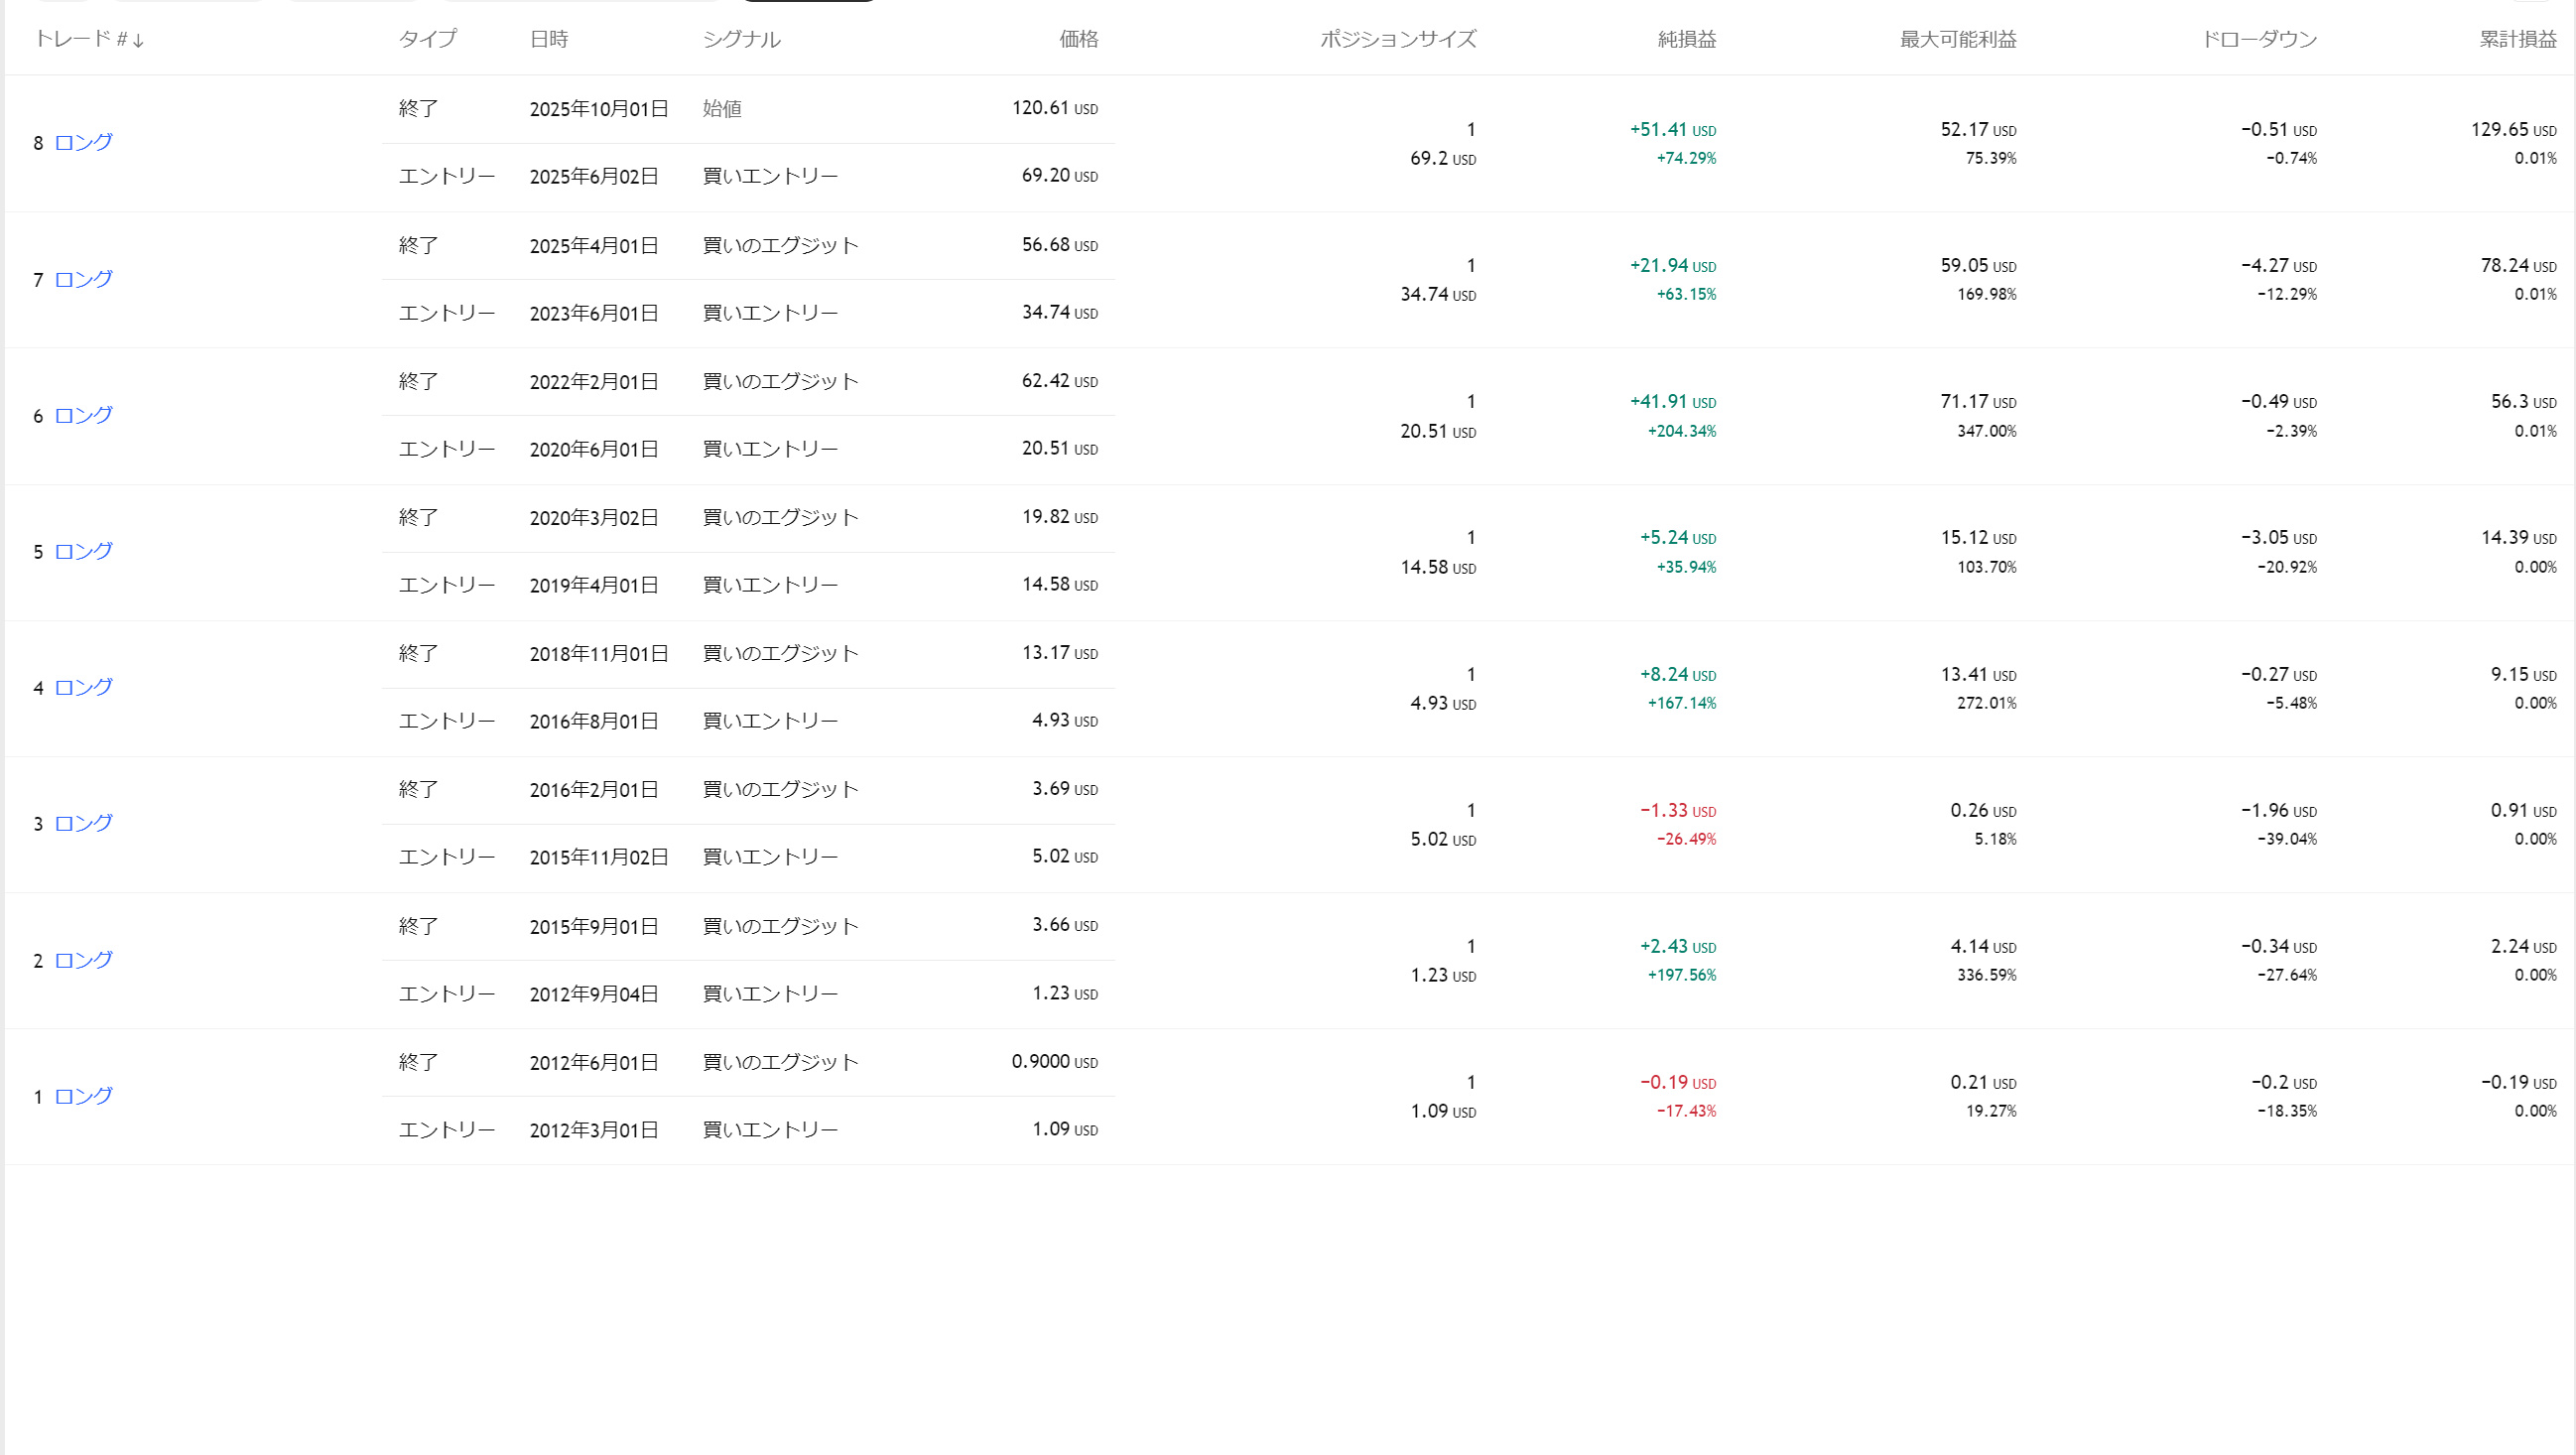Click the 累計損益 column header

click(x=2517, y=39)
